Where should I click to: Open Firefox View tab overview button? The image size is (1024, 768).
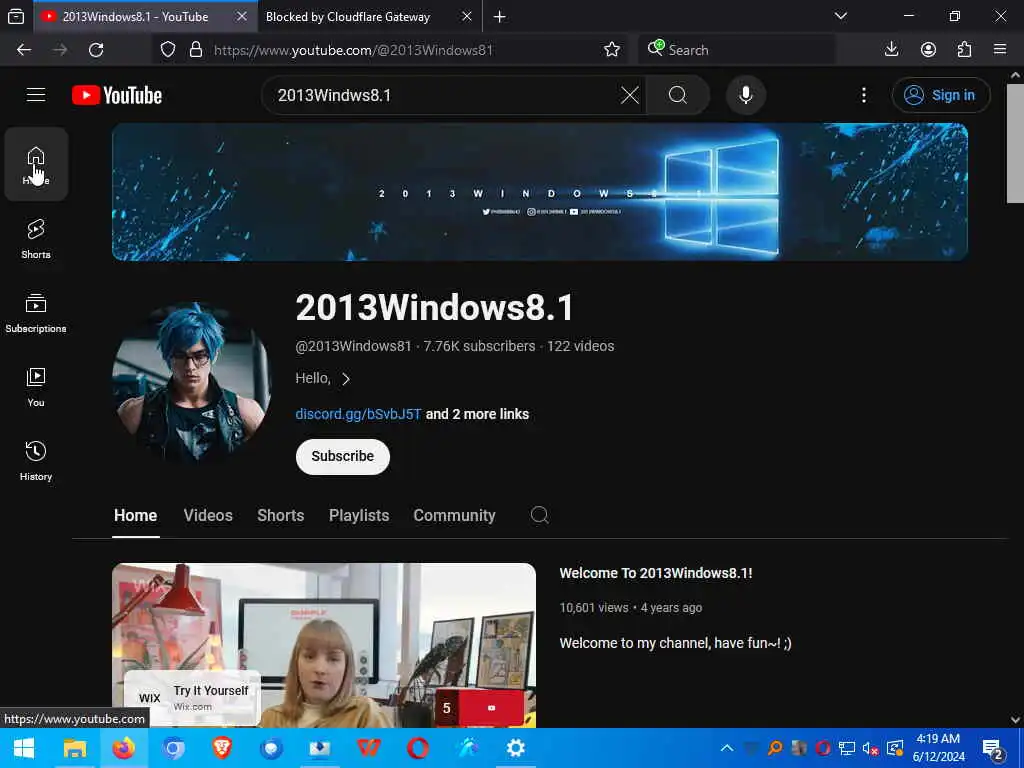click(x=16, y=16)
